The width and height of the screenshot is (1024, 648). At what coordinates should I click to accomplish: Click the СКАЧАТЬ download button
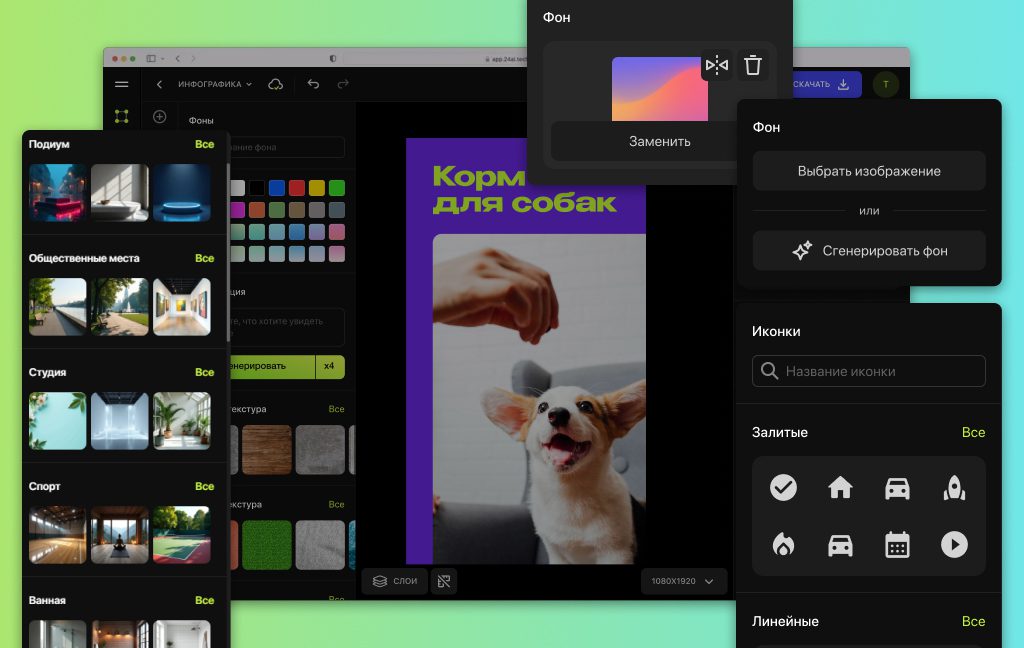pos(822,84)
